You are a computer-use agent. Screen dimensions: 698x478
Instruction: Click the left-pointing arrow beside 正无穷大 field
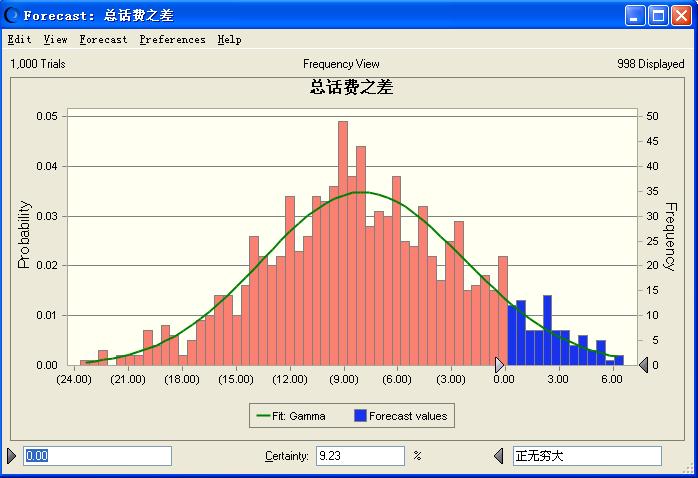click(x=499, y=456)
